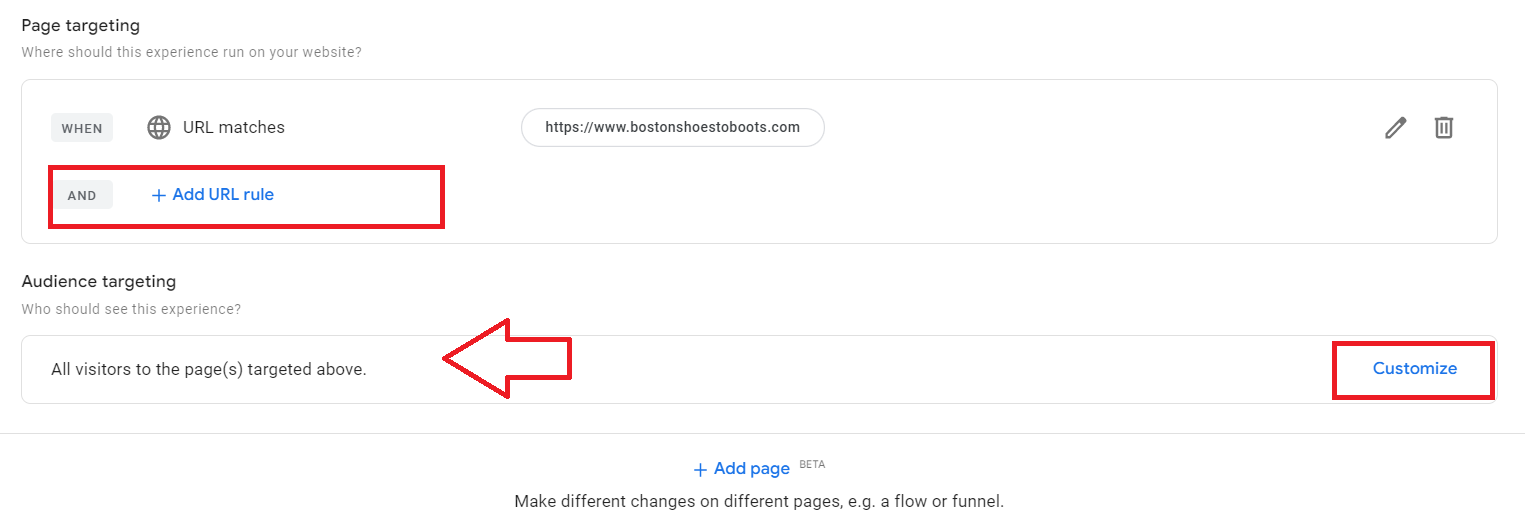This screenshot has height=529, width=1525.
Task: Click the plus sign before Add page
Action: pos(700,469)
